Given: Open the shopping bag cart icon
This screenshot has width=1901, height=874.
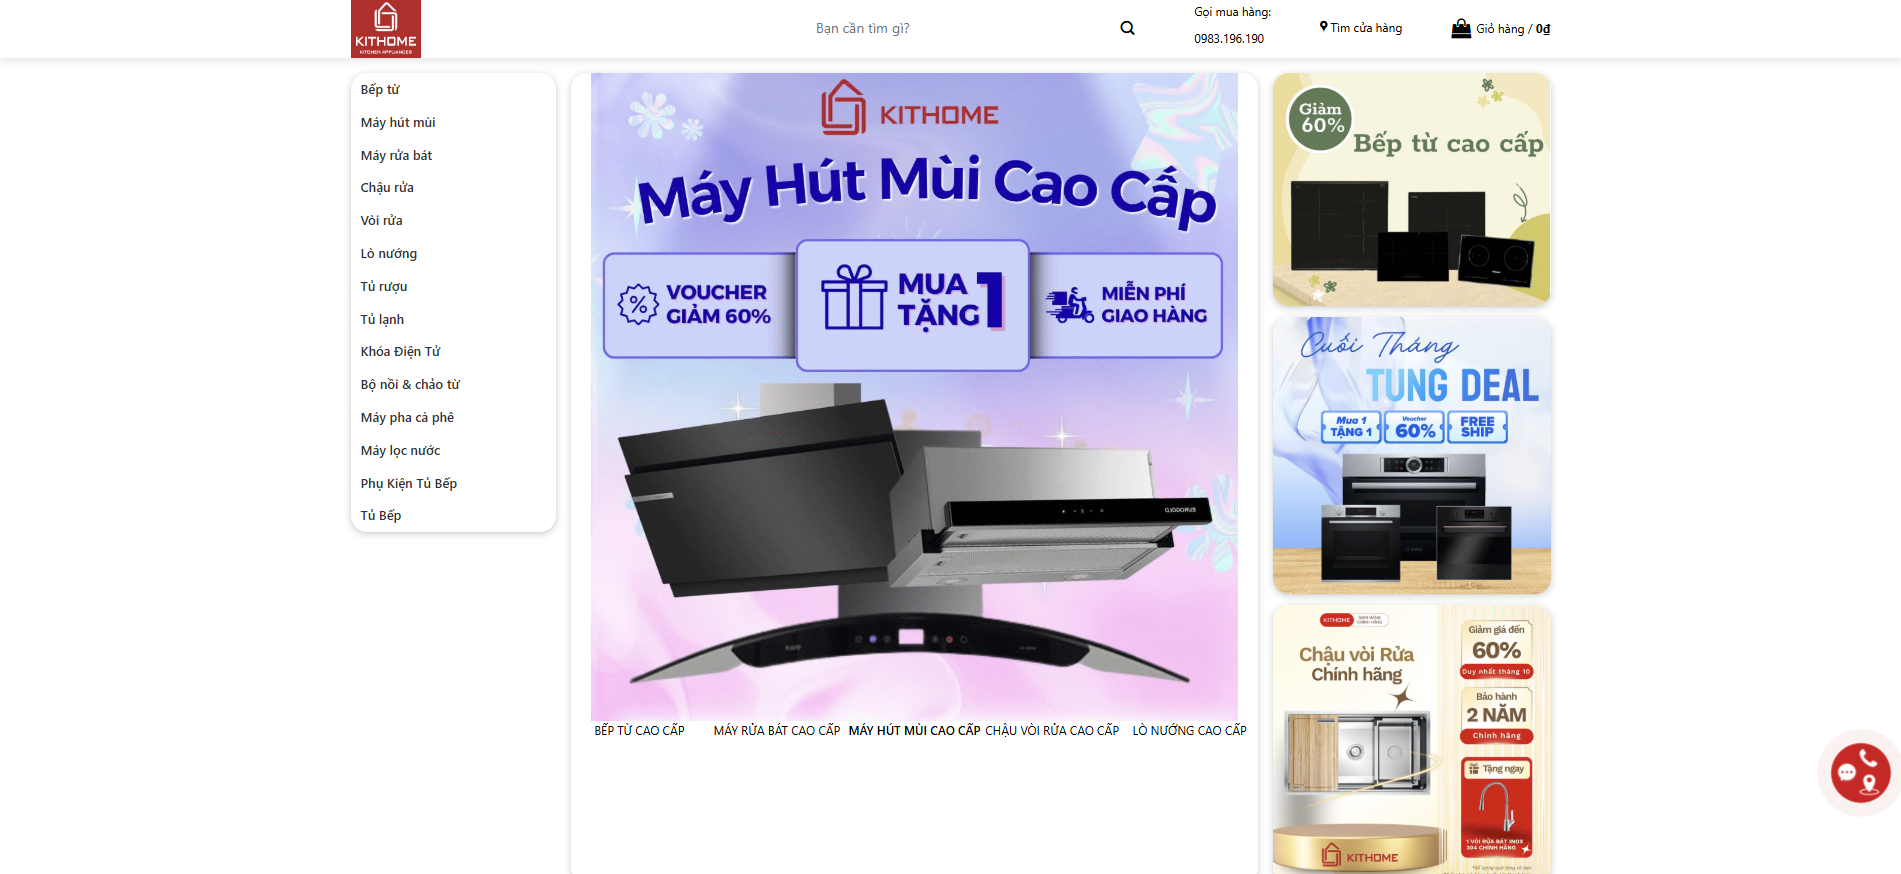Looking at the screenshot, I should 1461,28.
